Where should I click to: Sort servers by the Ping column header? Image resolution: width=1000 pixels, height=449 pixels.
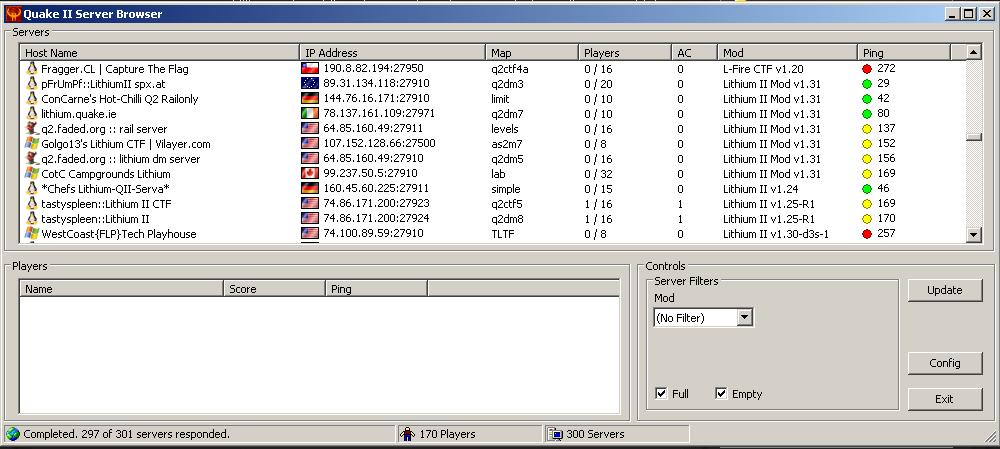click(x=910, y=52)
